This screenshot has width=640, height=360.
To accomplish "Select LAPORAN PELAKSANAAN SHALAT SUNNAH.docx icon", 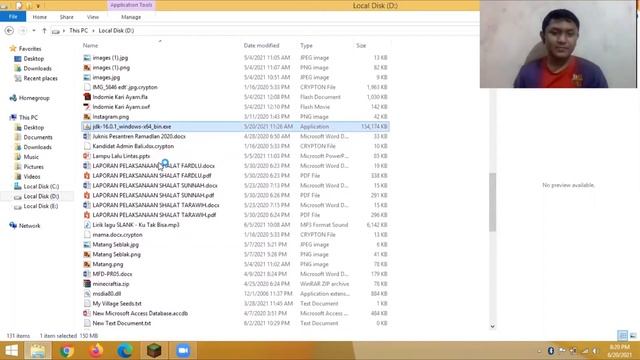I will coord(87,185).
